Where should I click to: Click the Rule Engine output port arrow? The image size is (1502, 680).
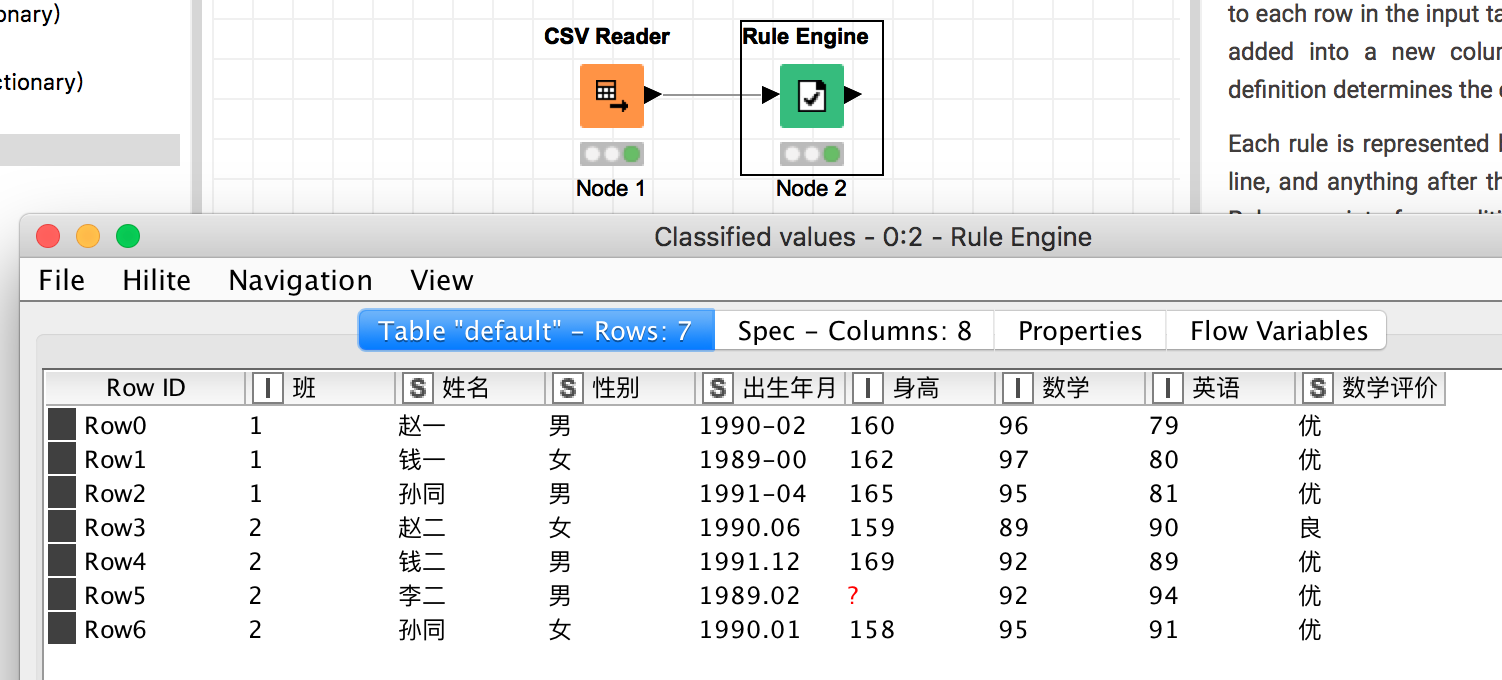tap(853, 95)
